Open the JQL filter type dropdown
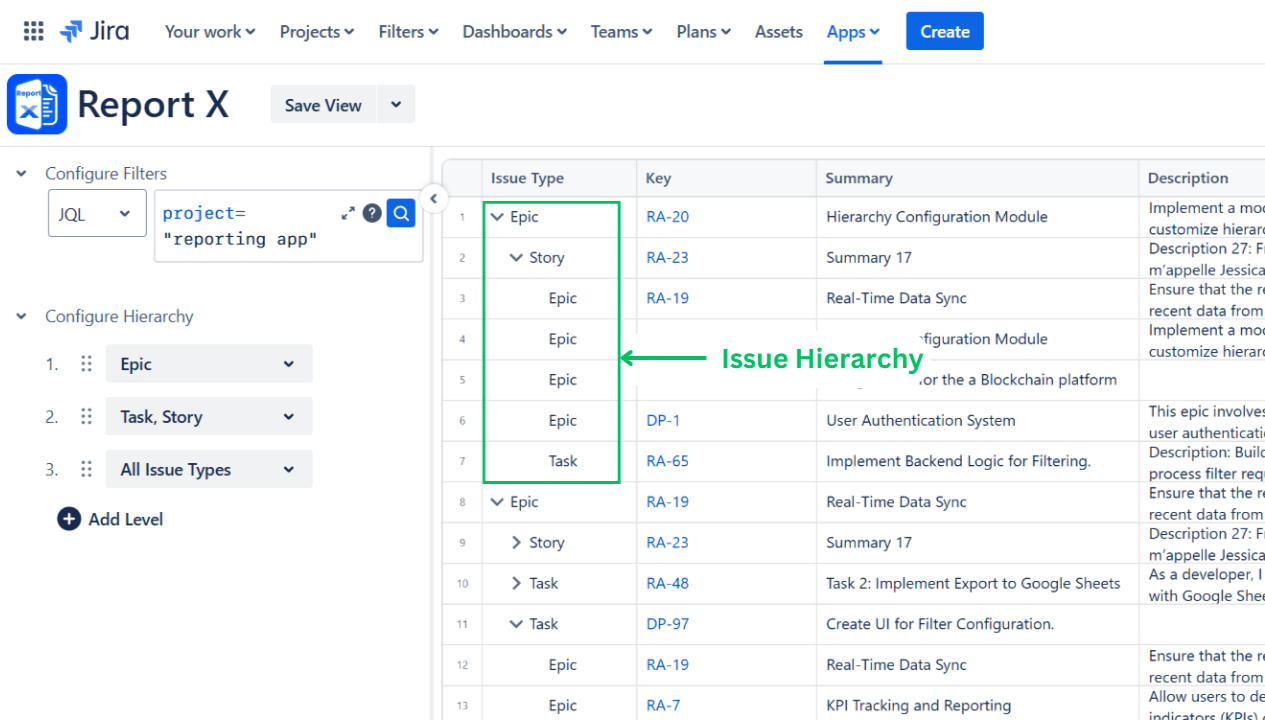Screen dimensions: 1265x720 [97, 213]
